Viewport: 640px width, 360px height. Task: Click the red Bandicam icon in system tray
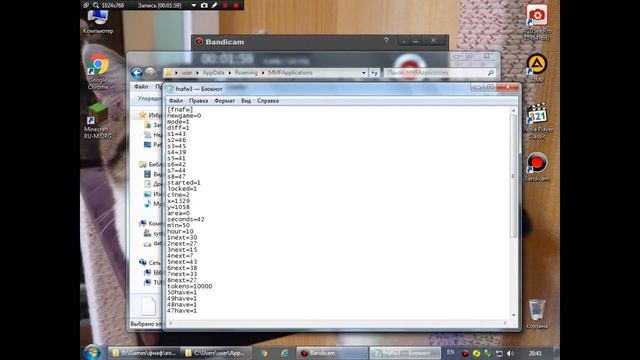465,353
